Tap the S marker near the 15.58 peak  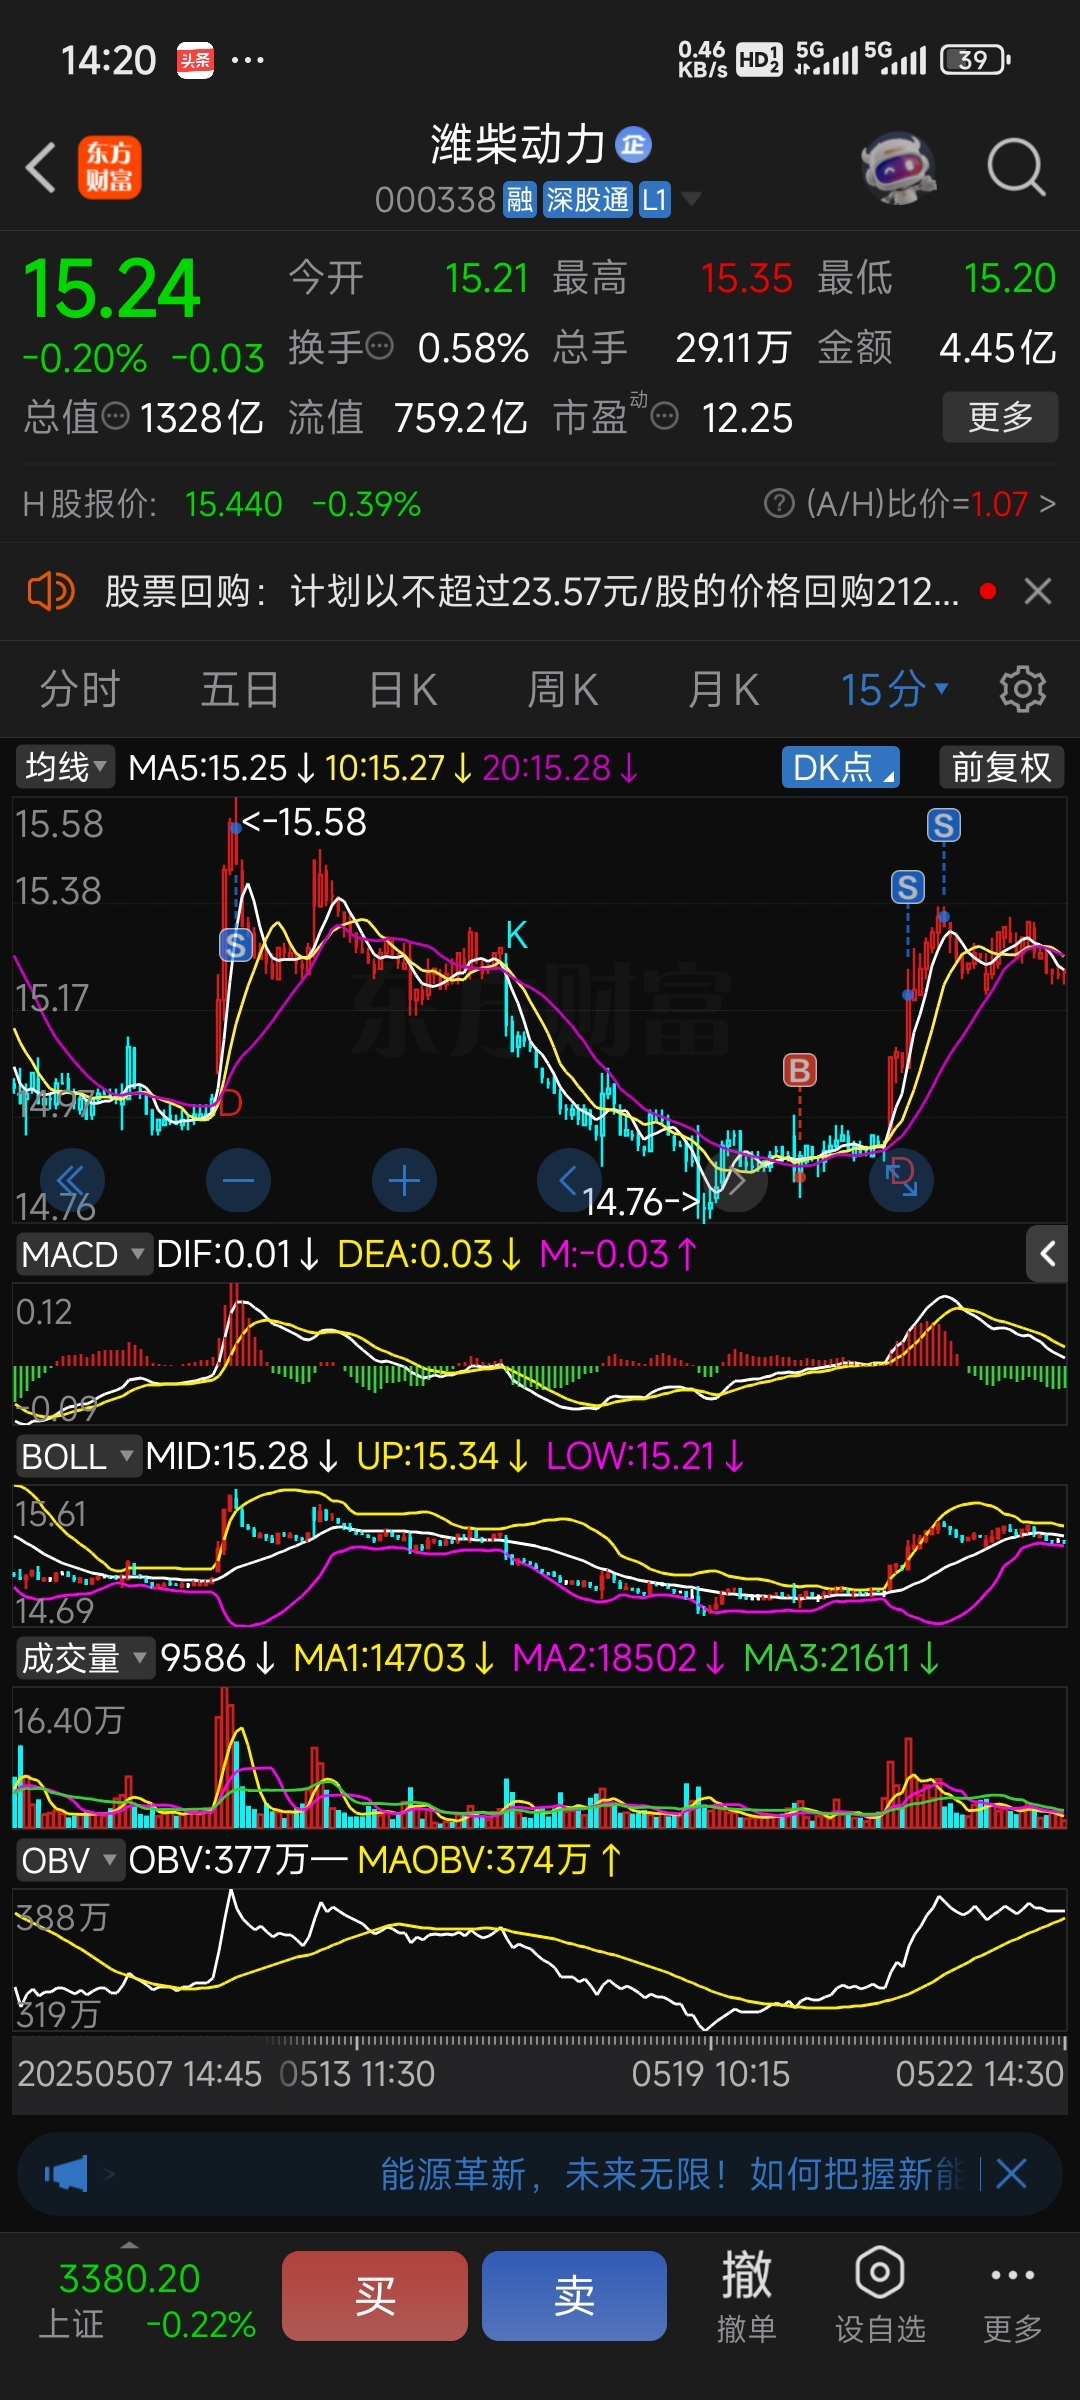coord(235,944)
